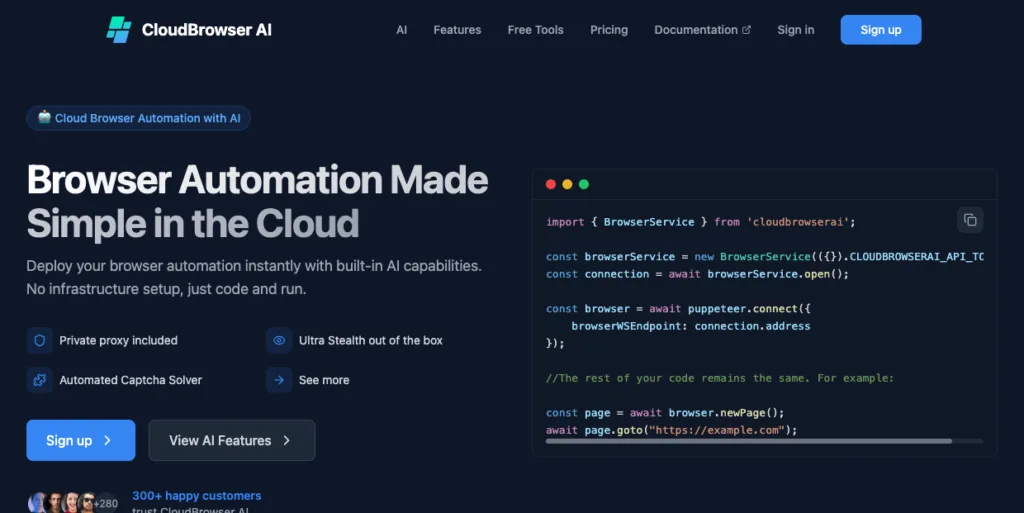Click the chevron on hero Sign up button

(x=107, y=441)
